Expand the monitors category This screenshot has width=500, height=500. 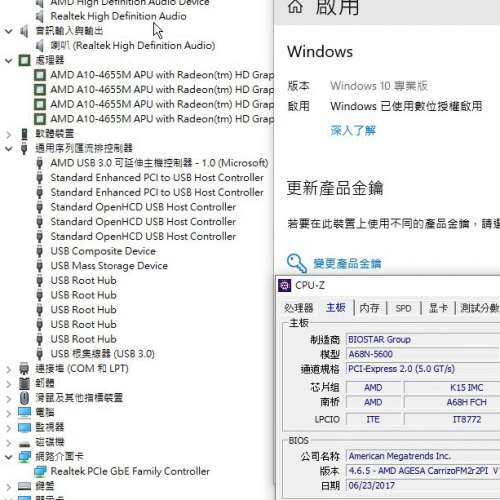click(x=9, y=427)
